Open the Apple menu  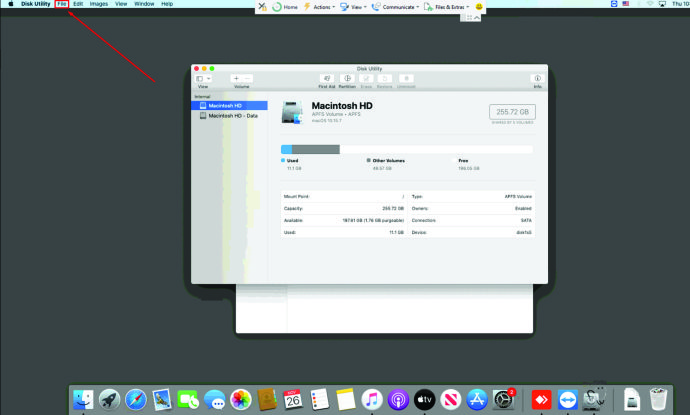click(11, 4)
